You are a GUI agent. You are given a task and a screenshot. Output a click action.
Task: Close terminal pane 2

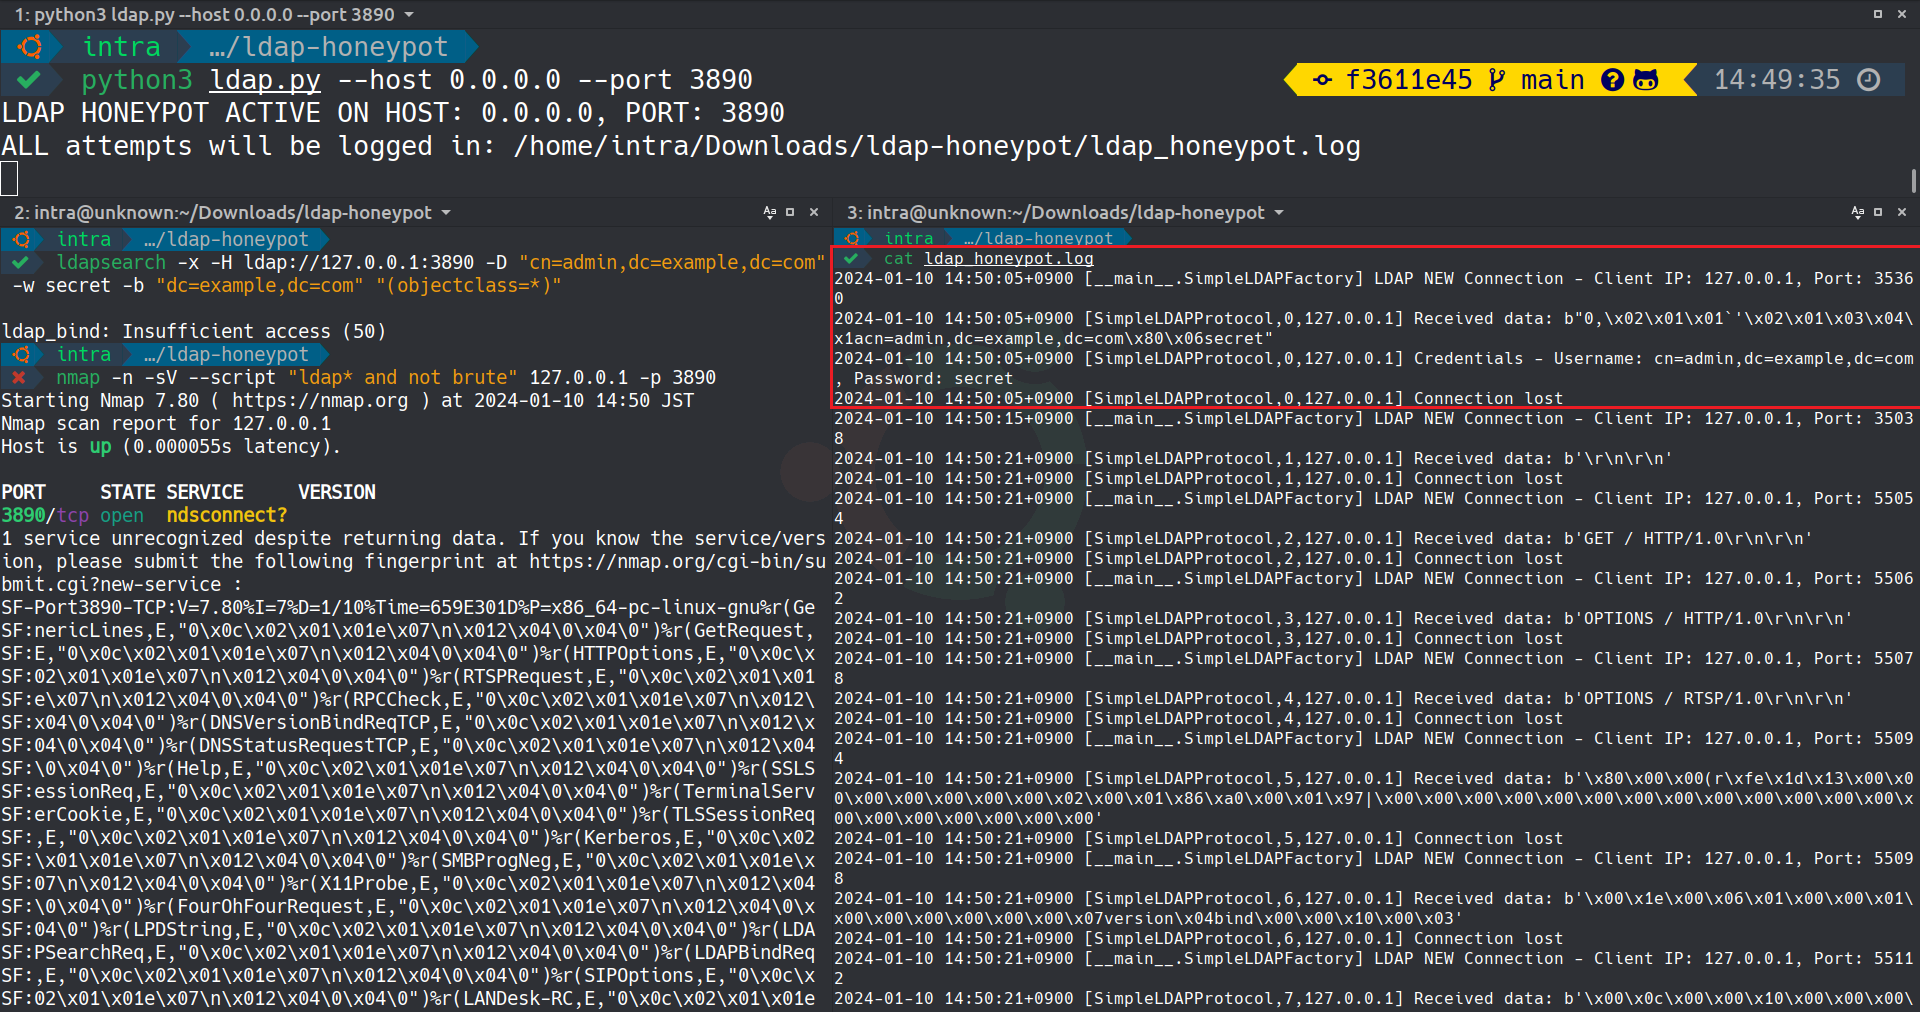tap(814, 212)
